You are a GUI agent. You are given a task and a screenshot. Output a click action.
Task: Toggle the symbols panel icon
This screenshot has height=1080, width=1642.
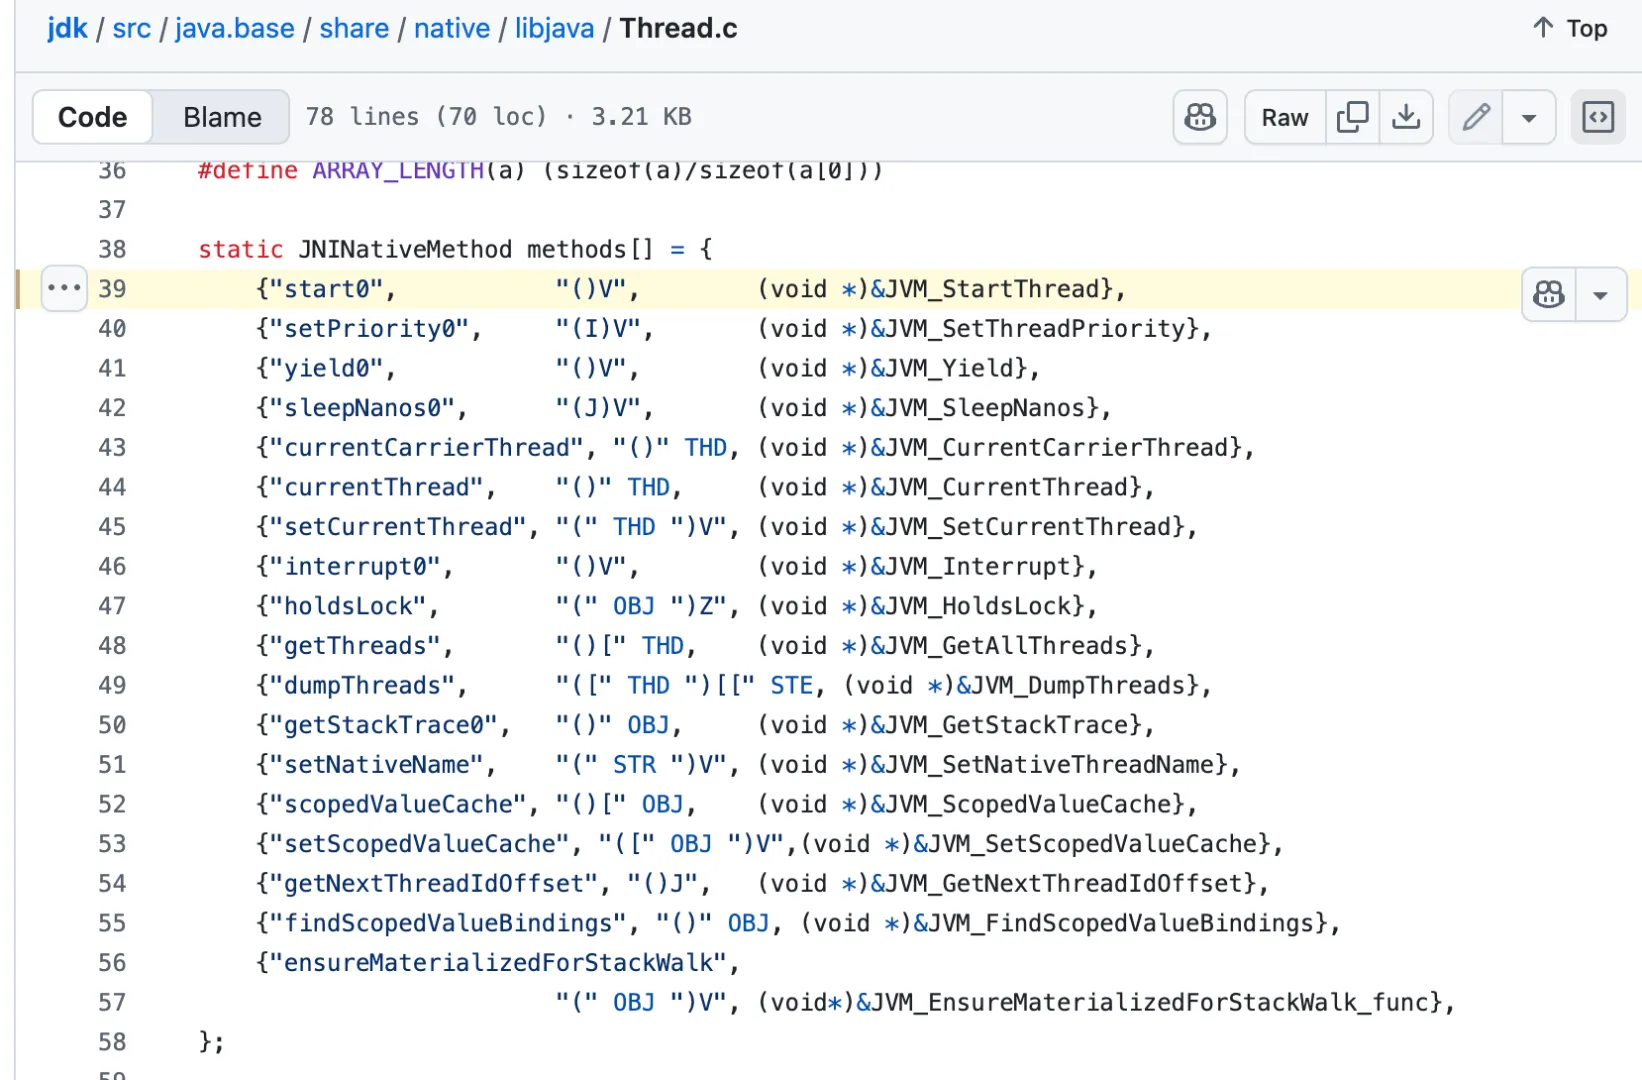(x=1597, y=117)
